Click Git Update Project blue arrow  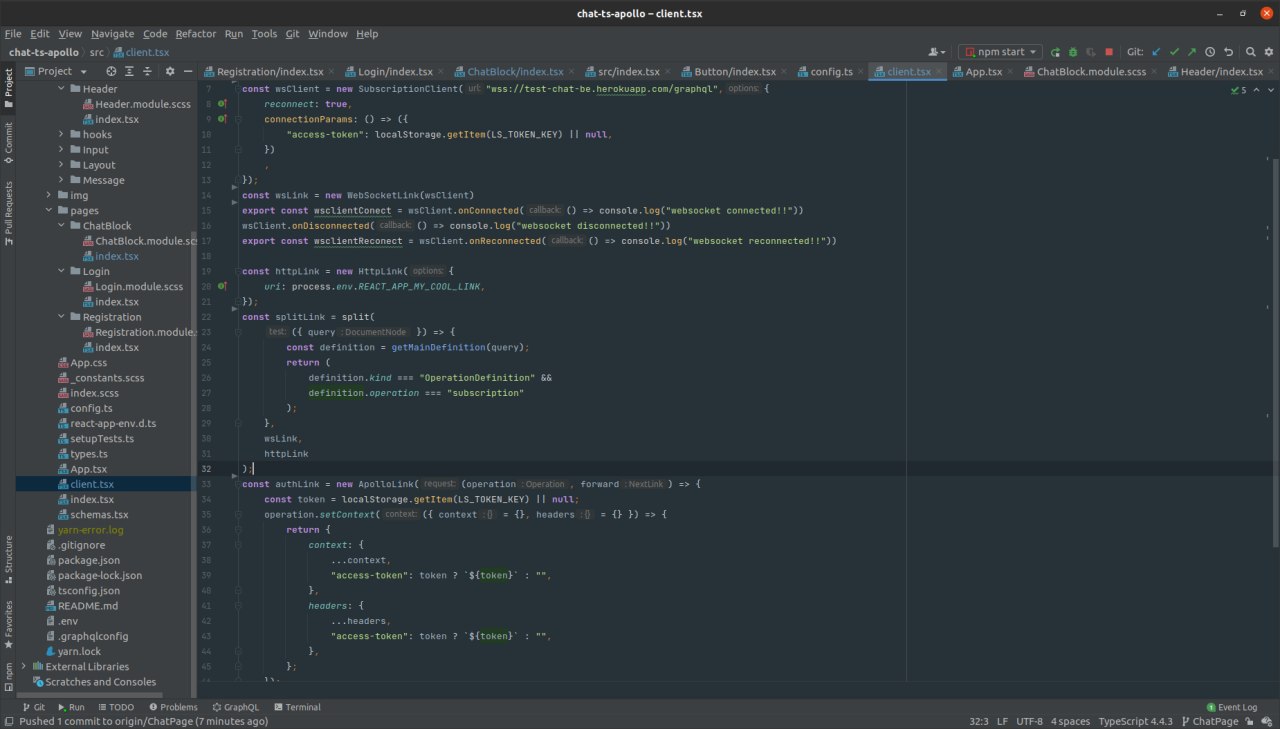tap(1156, 52)
